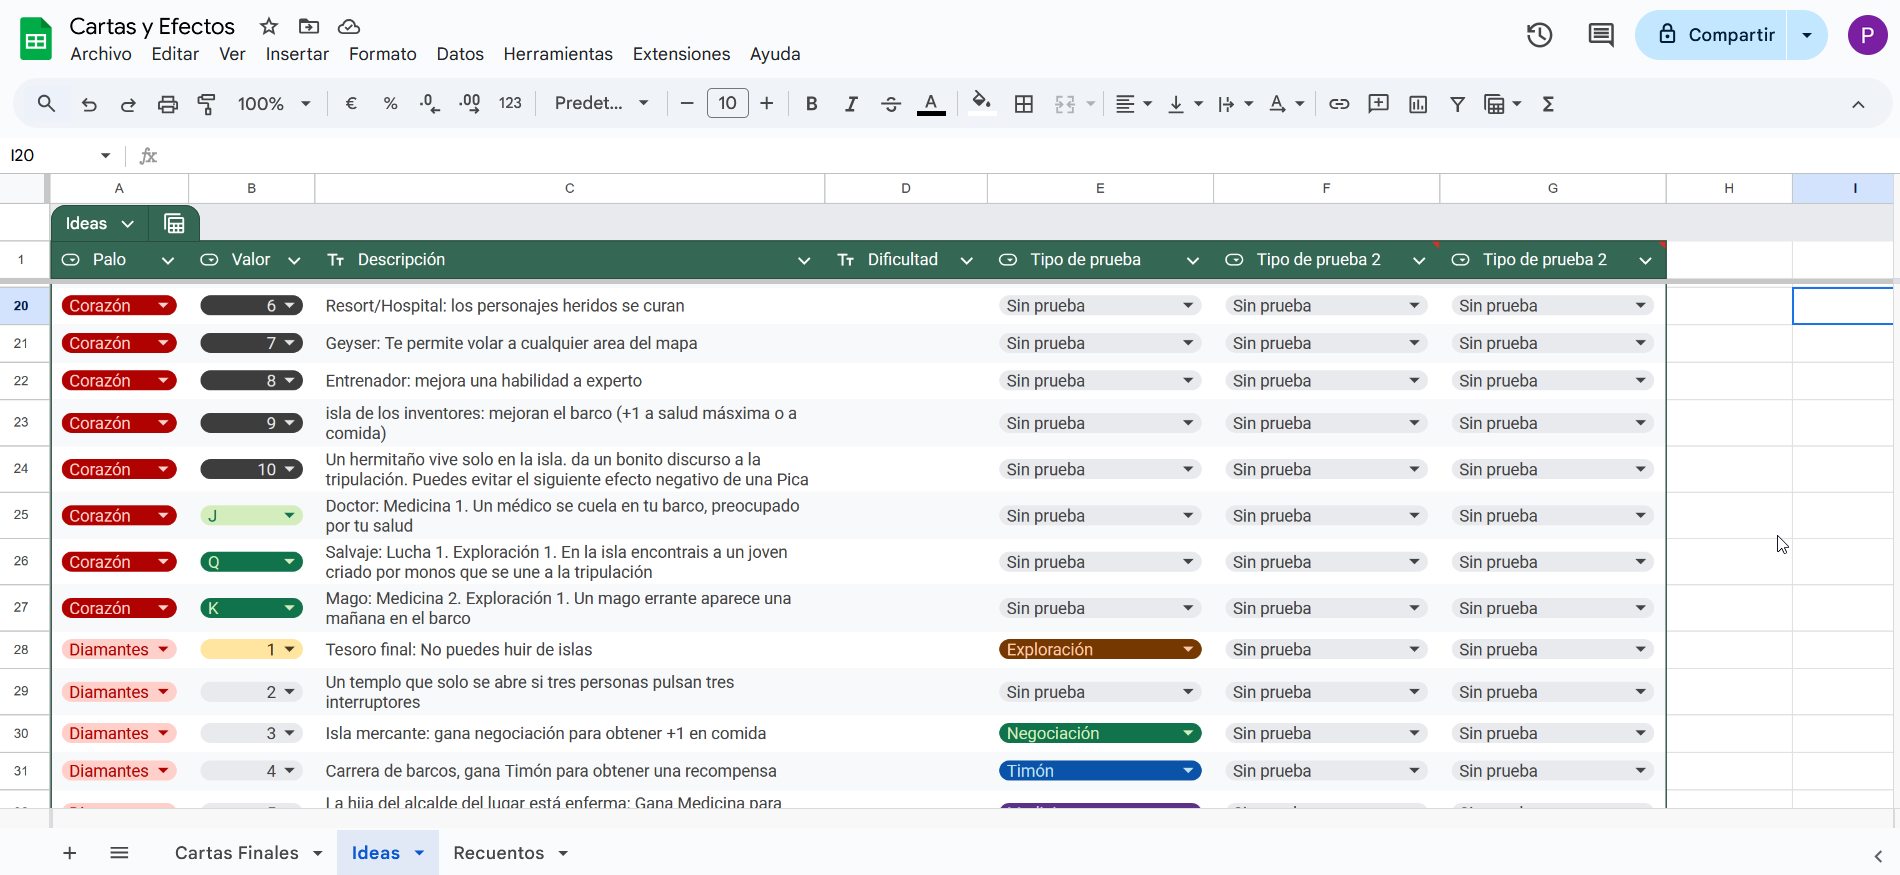This screenshot has width=1900, height=875.
Task: Open the Formato menu
Action: [382, 54]
